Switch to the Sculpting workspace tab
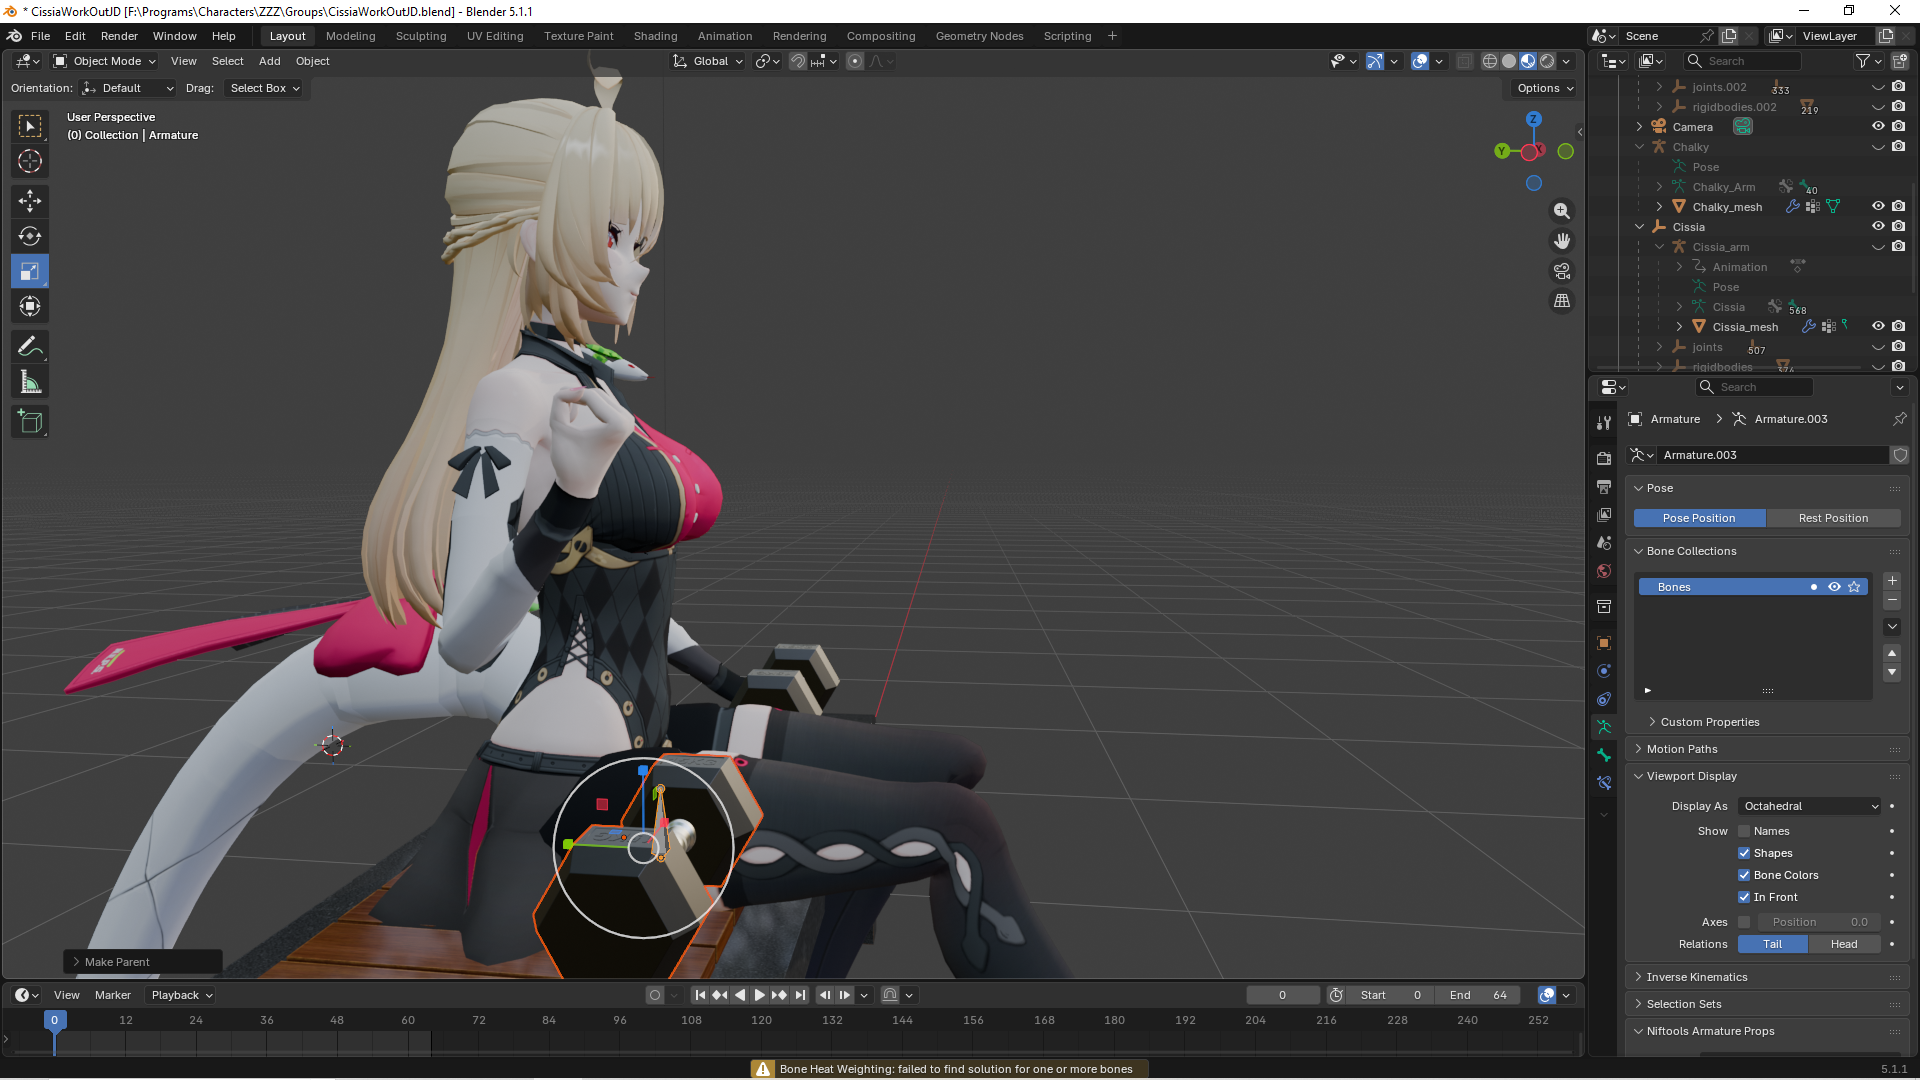The height and width of the screenshot is (1080, 1920). click(x=421, y=36)
